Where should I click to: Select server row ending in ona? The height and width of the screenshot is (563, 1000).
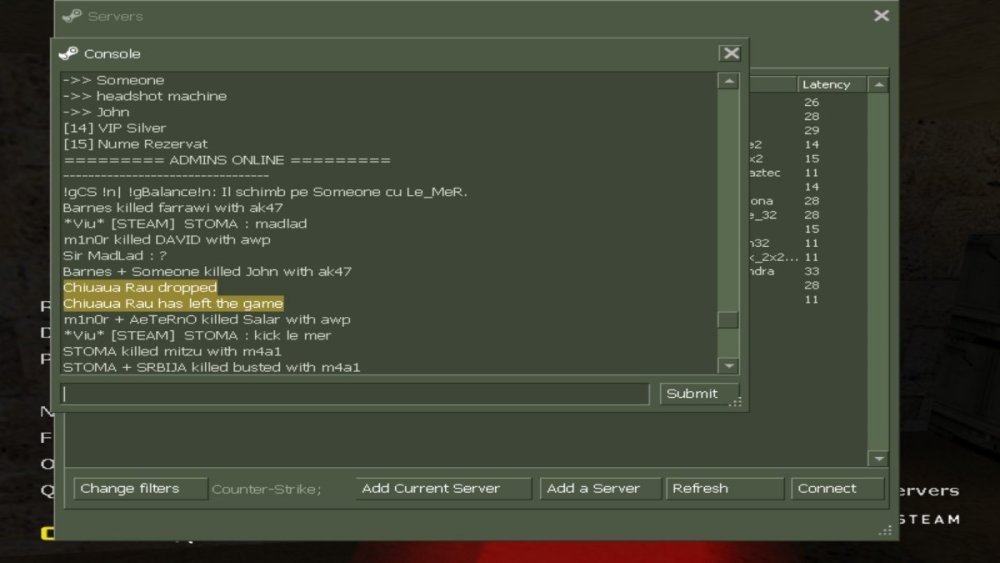[x=808, y=201]
